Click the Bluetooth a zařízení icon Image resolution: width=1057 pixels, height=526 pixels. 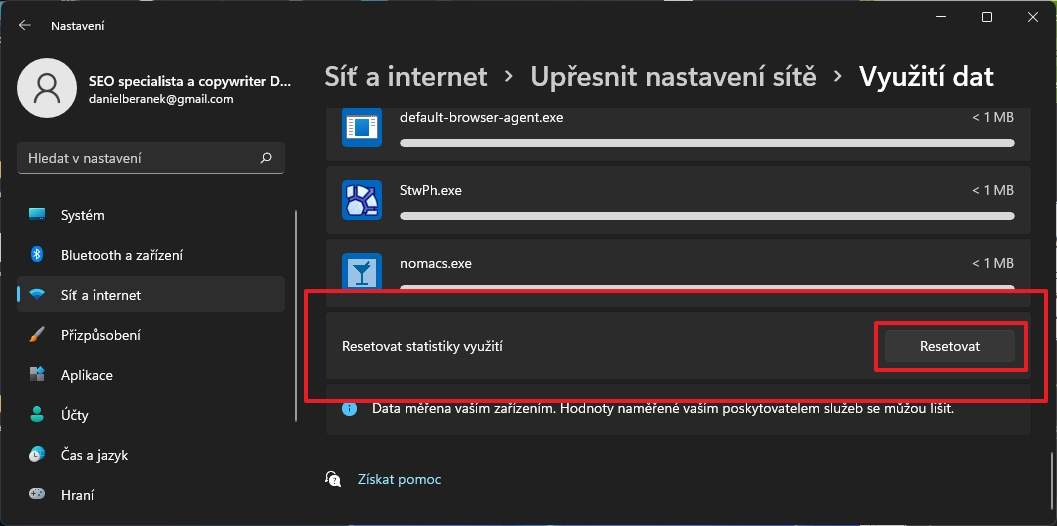(37, 255)
